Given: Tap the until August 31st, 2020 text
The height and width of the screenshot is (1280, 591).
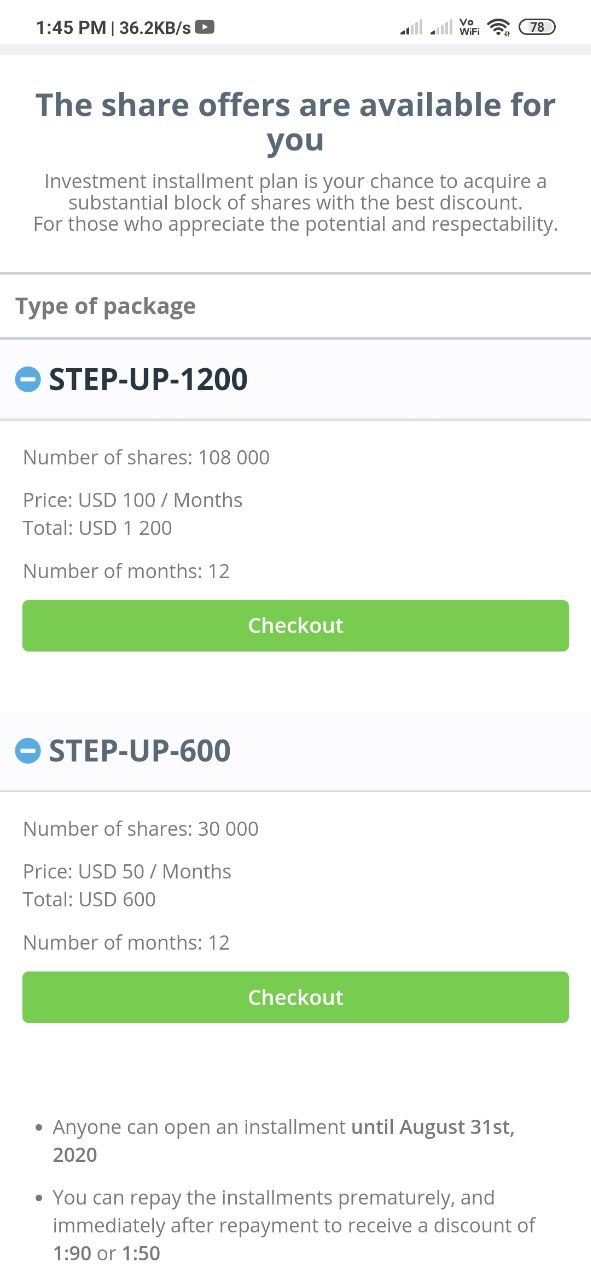Looking at the screenshot, I should tap(284, 1141).
